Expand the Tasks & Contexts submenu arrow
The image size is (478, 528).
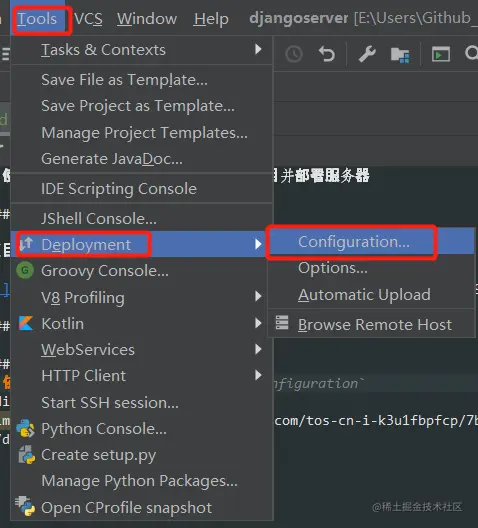(x=258, y=50)
